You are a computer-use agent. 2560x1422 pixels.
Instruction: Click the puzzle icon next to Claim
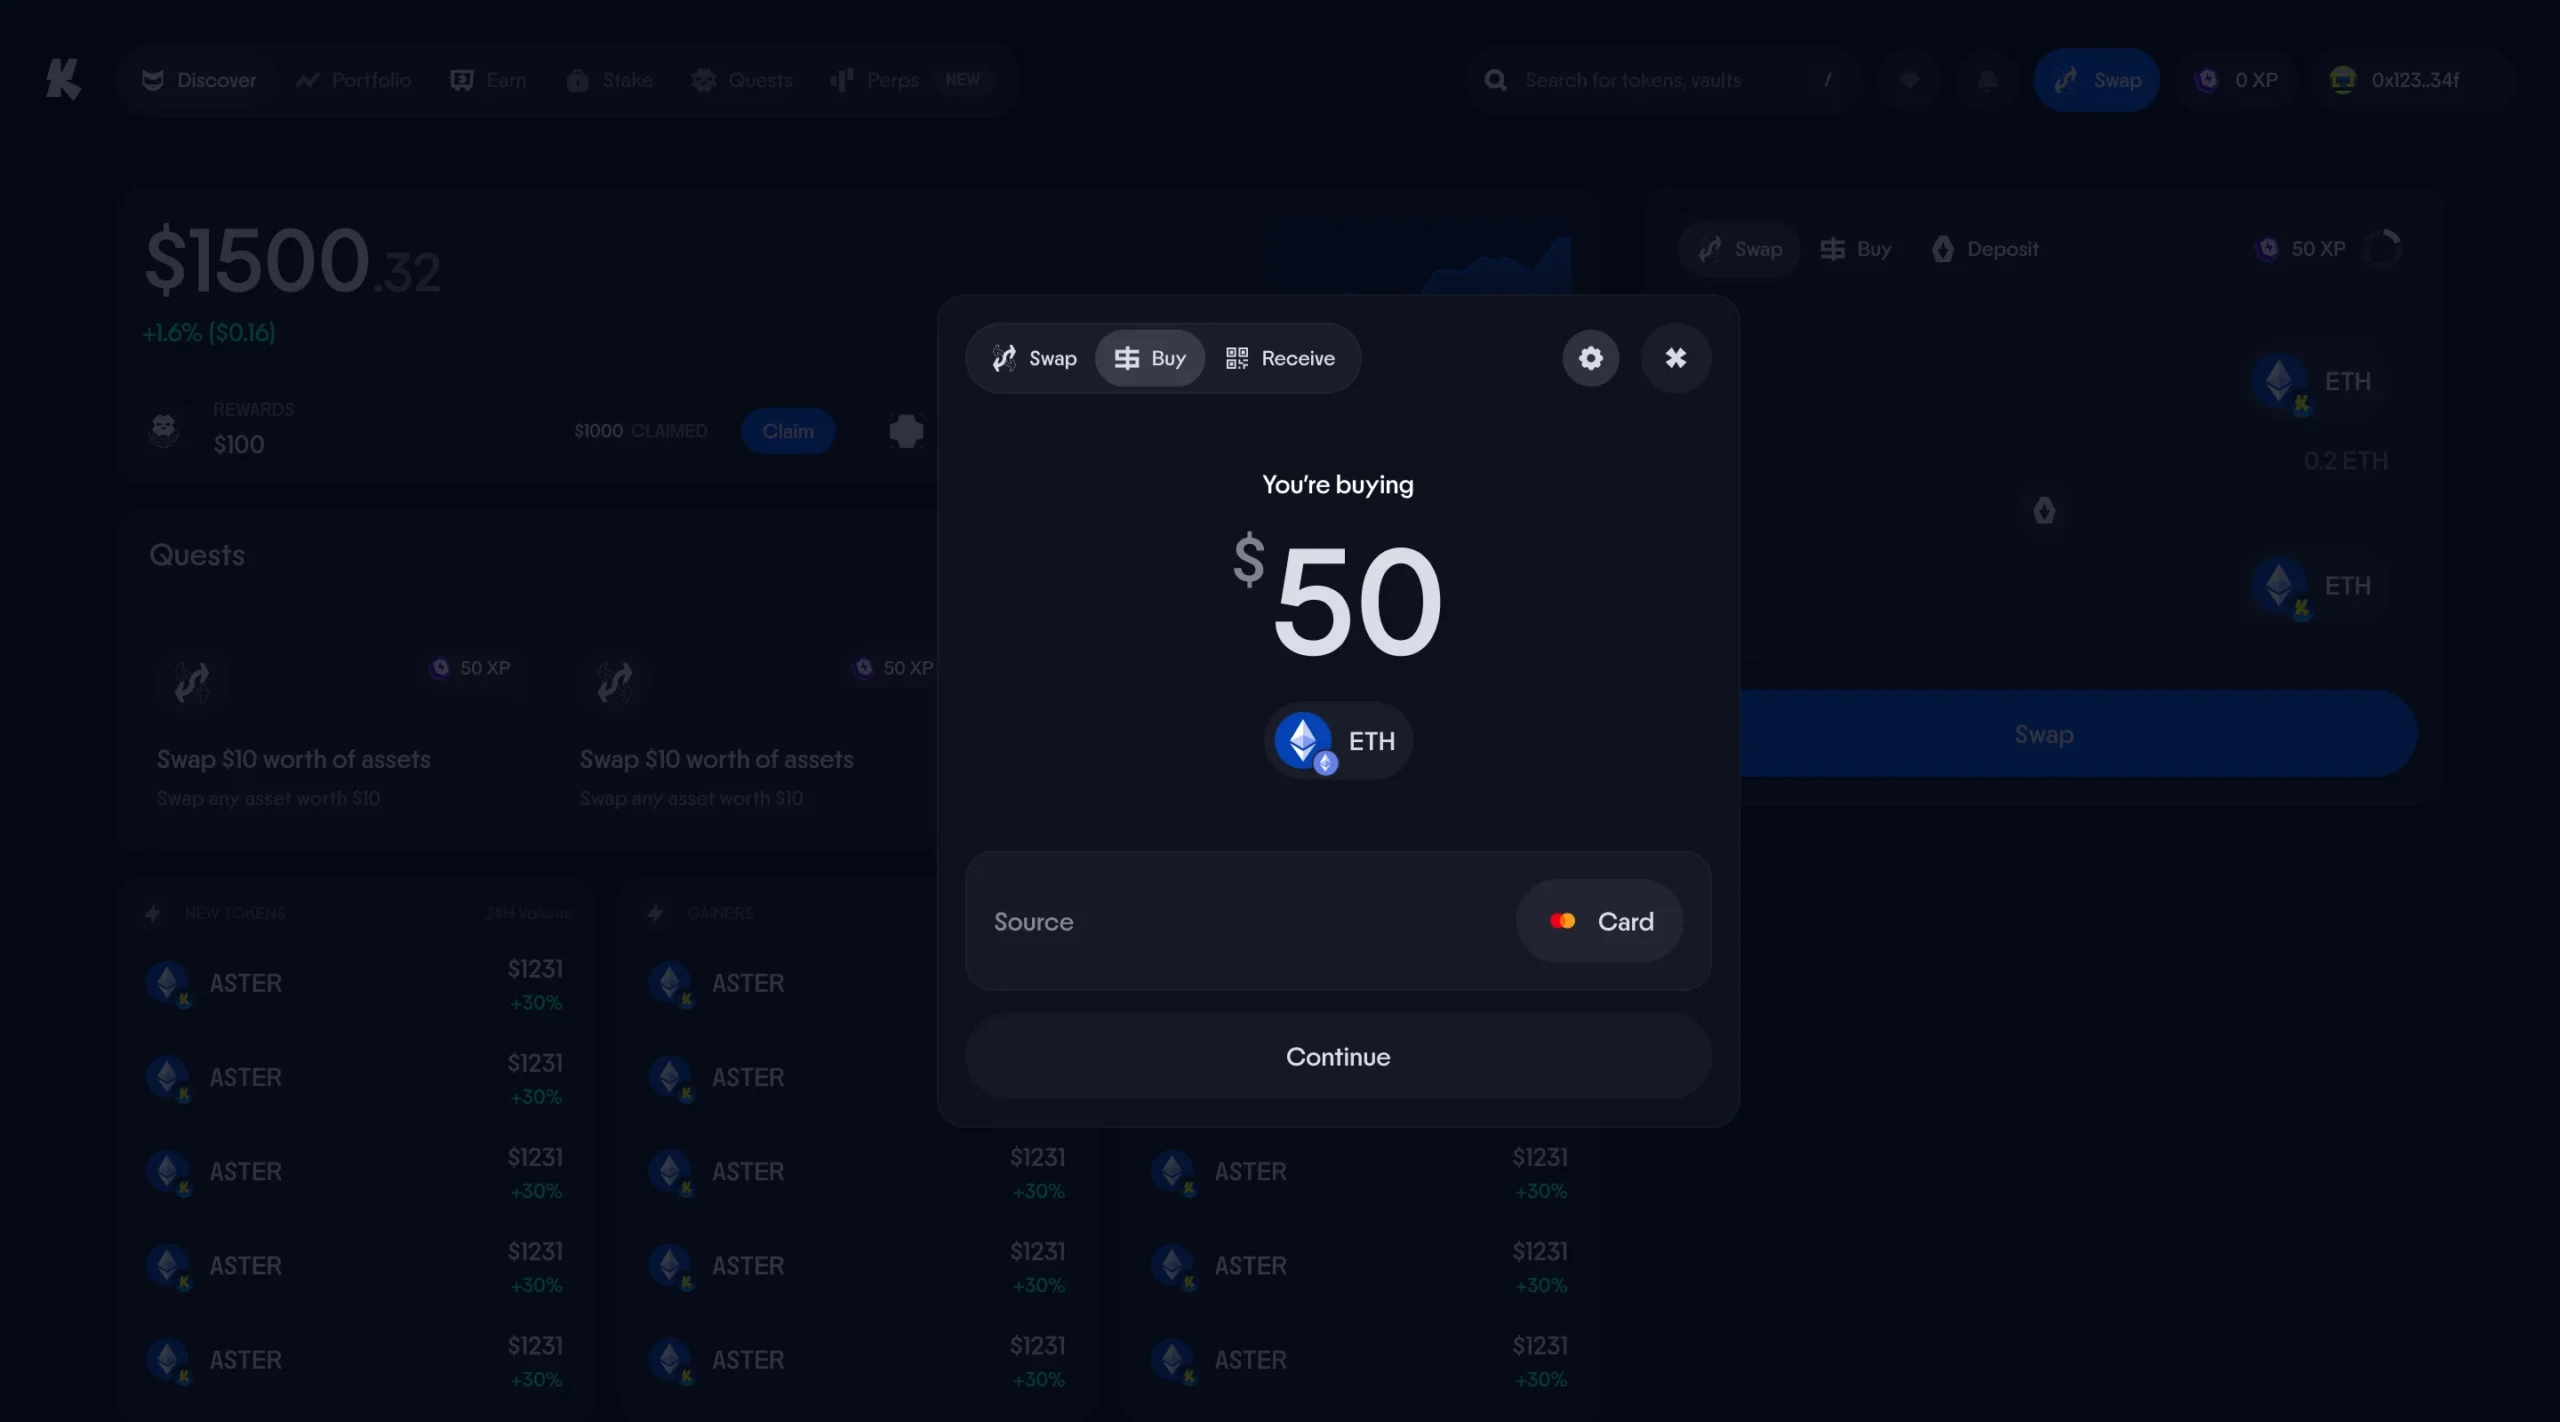[x=906, y=431]
